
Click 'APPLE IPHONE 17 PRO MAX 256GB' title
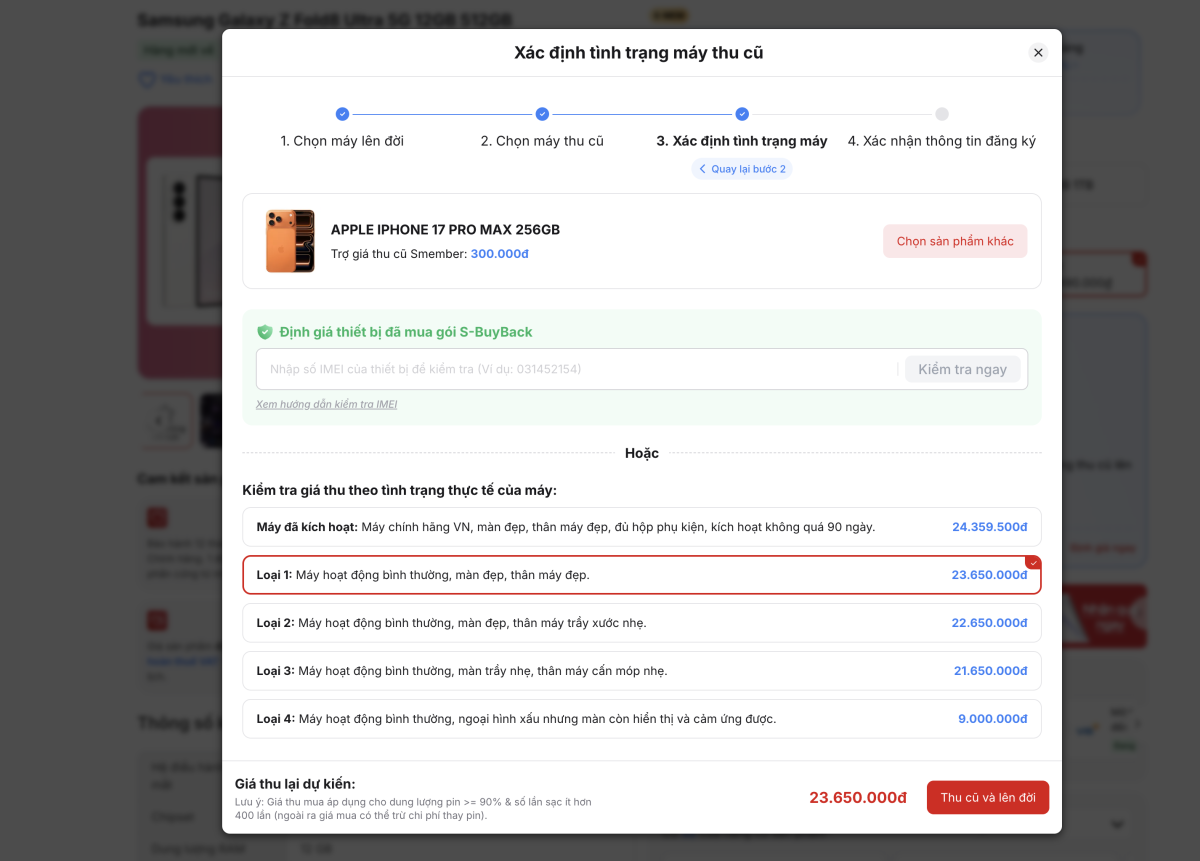point(445,230)
